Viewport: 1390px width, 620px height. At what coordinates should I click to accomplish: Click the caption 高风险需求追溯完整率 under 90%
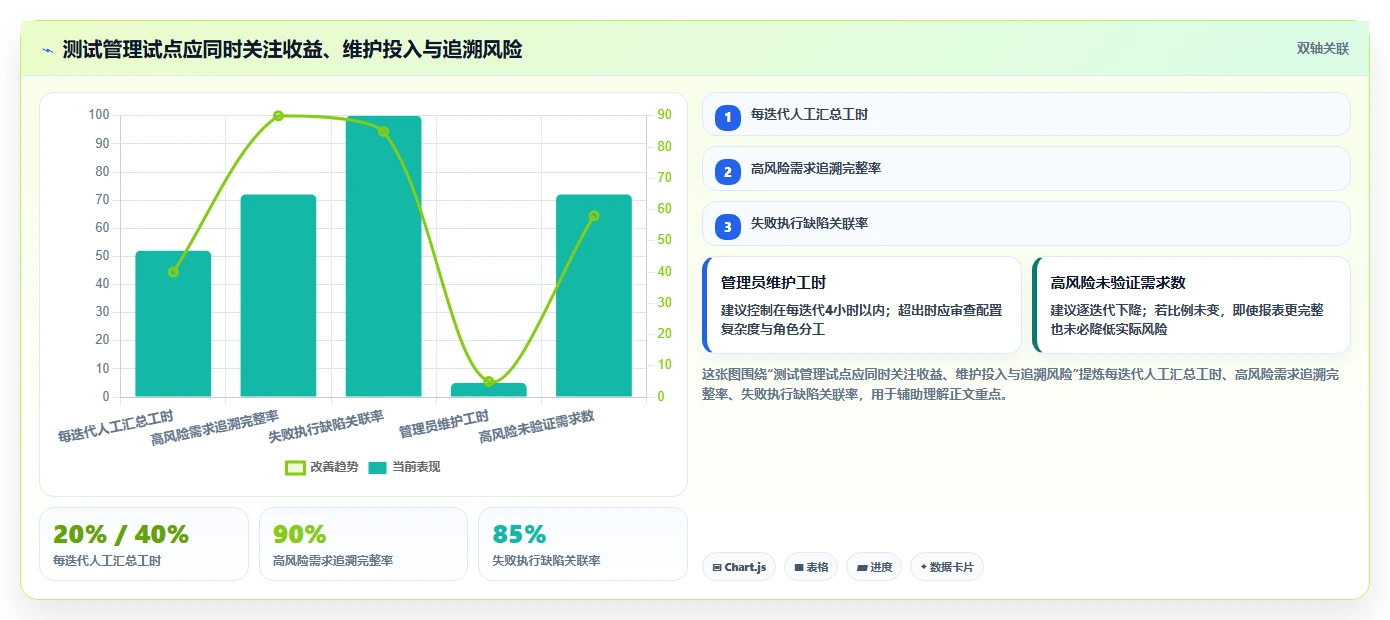333,561
